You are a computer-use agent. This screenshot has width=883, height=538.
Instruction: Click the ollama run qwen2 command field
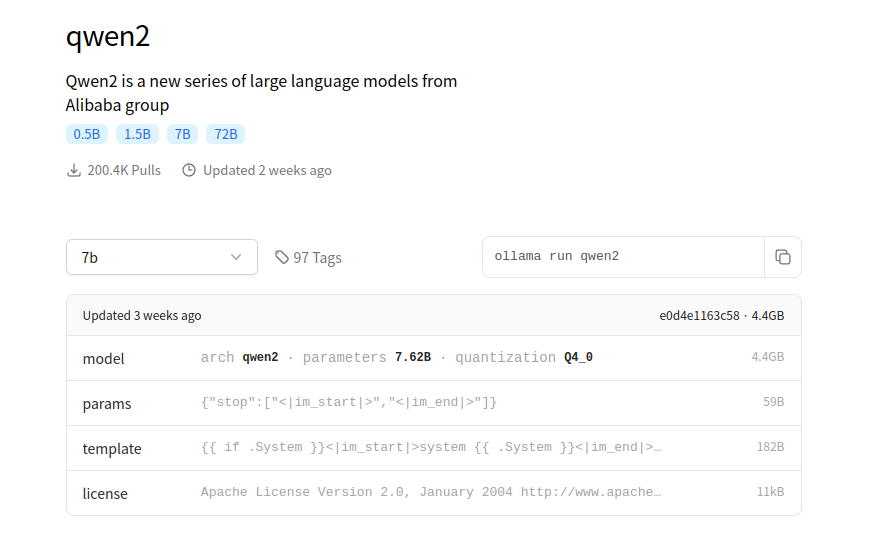(x=623, y=257)
